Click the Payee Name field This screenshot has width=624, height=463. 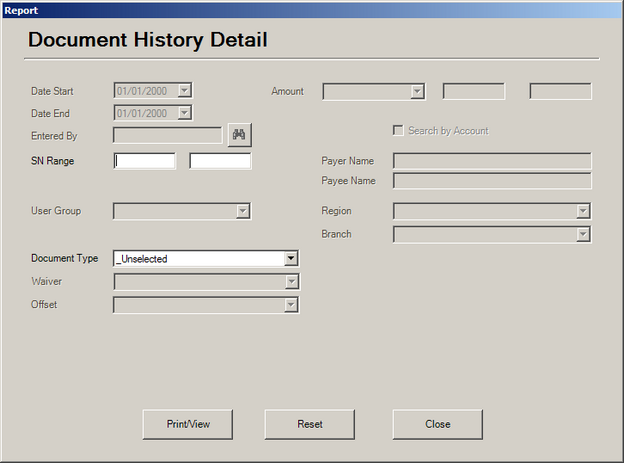click(x=492, y=181)
